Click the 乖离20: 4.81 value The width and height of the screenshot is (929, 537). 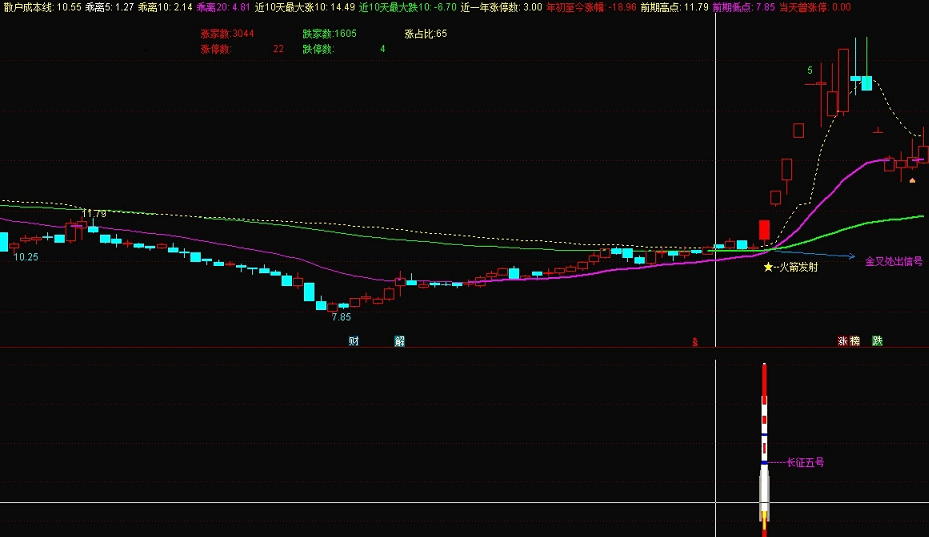(223, 7)
